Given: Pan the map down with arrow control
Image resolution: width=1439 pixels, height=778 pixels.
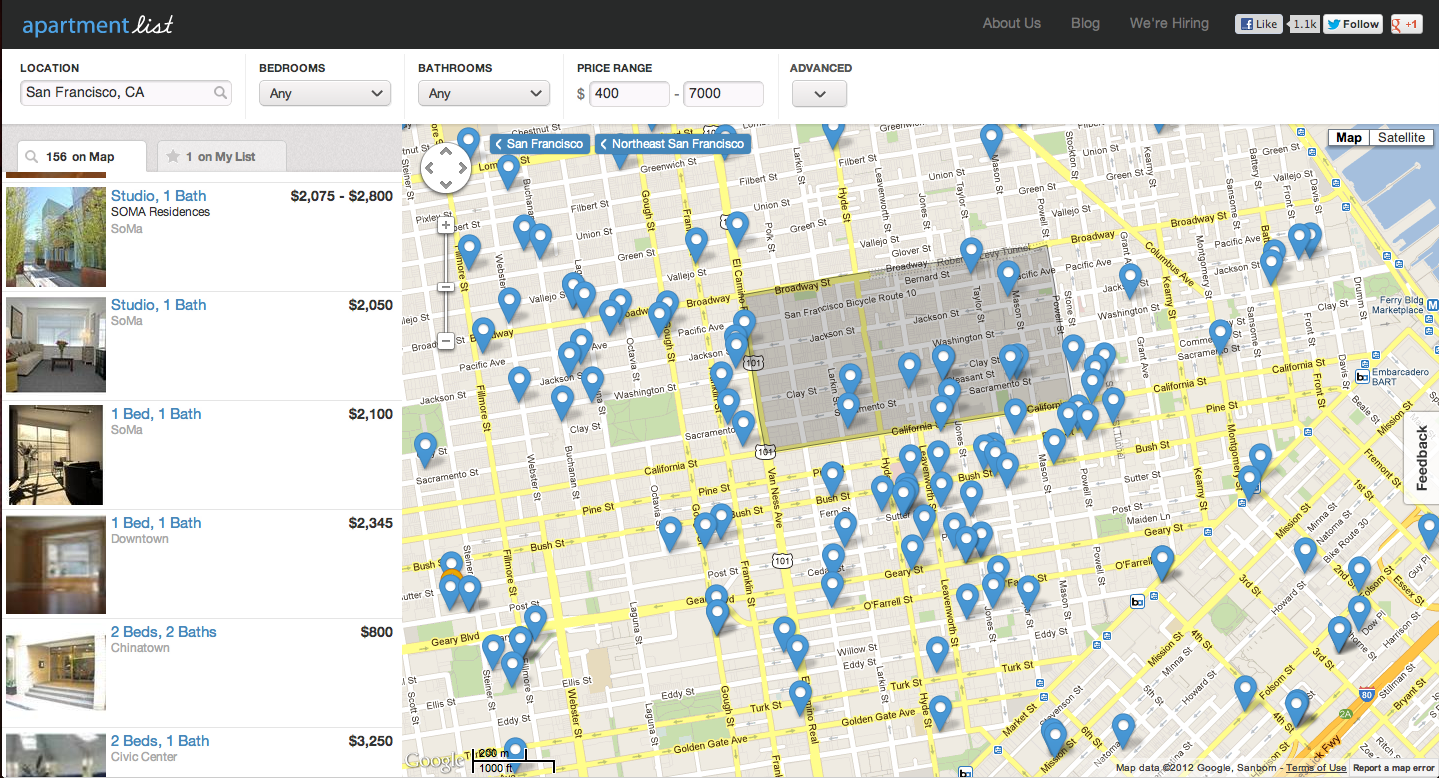Looking at the screenshot, I should click(446, 184).
